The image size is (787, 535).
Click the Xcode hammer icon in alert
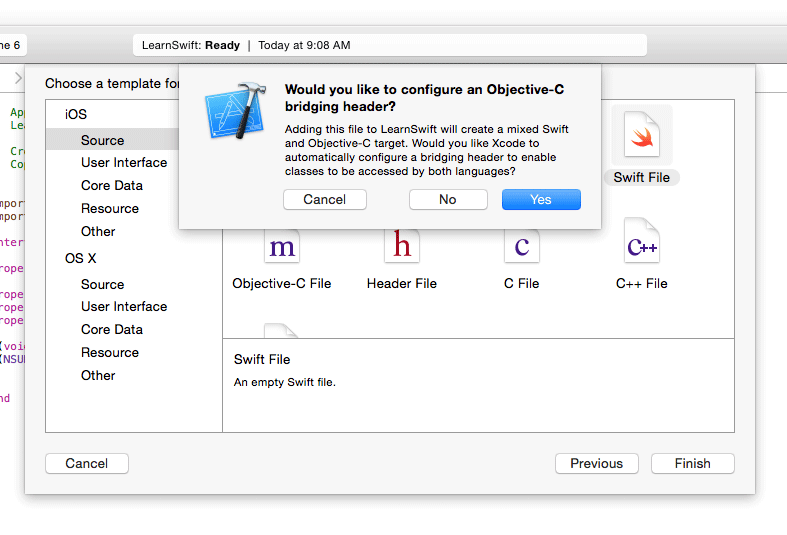point(235,111)
